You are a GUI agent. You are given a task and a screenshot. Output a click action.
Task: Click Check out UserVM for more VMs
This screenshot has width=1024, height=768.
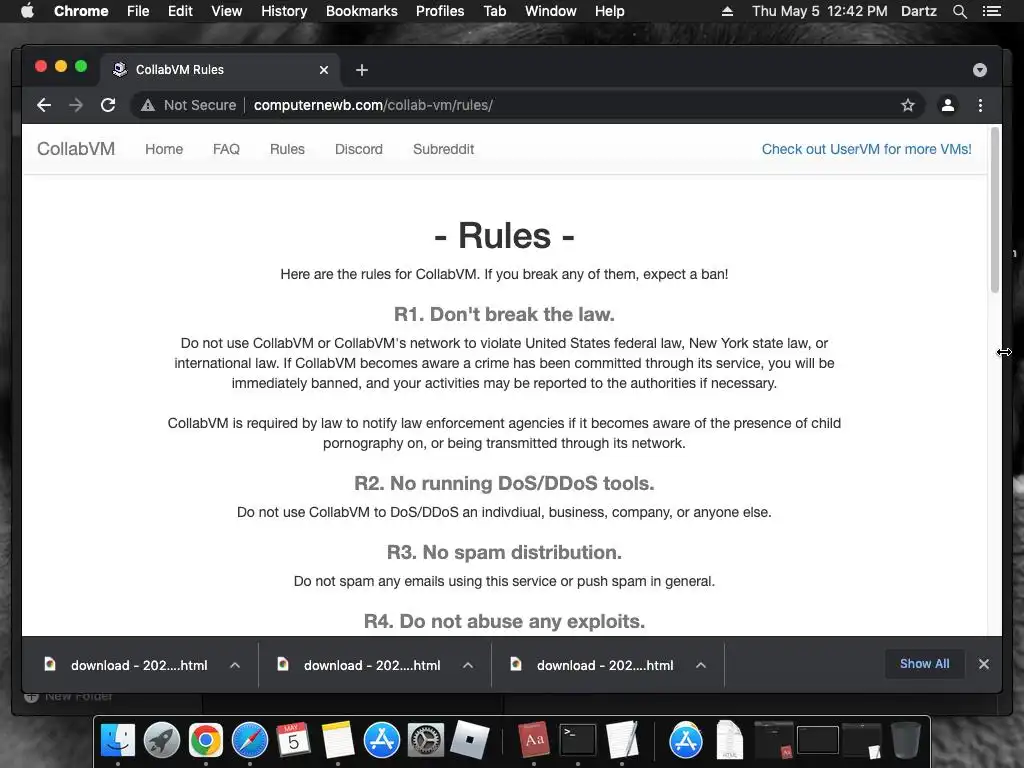pos(867,149)
